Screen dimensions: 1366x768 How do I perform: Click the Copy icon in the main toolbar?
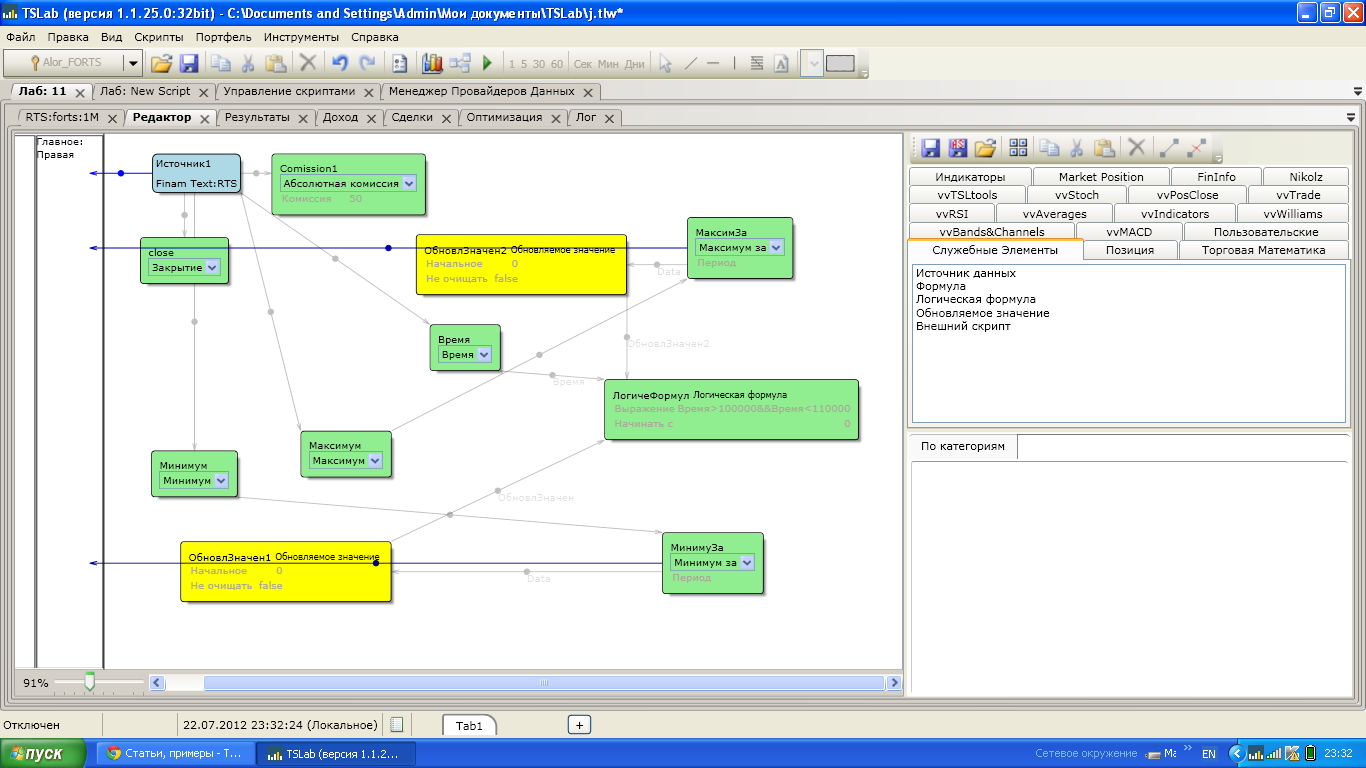(x=220, y=63)
